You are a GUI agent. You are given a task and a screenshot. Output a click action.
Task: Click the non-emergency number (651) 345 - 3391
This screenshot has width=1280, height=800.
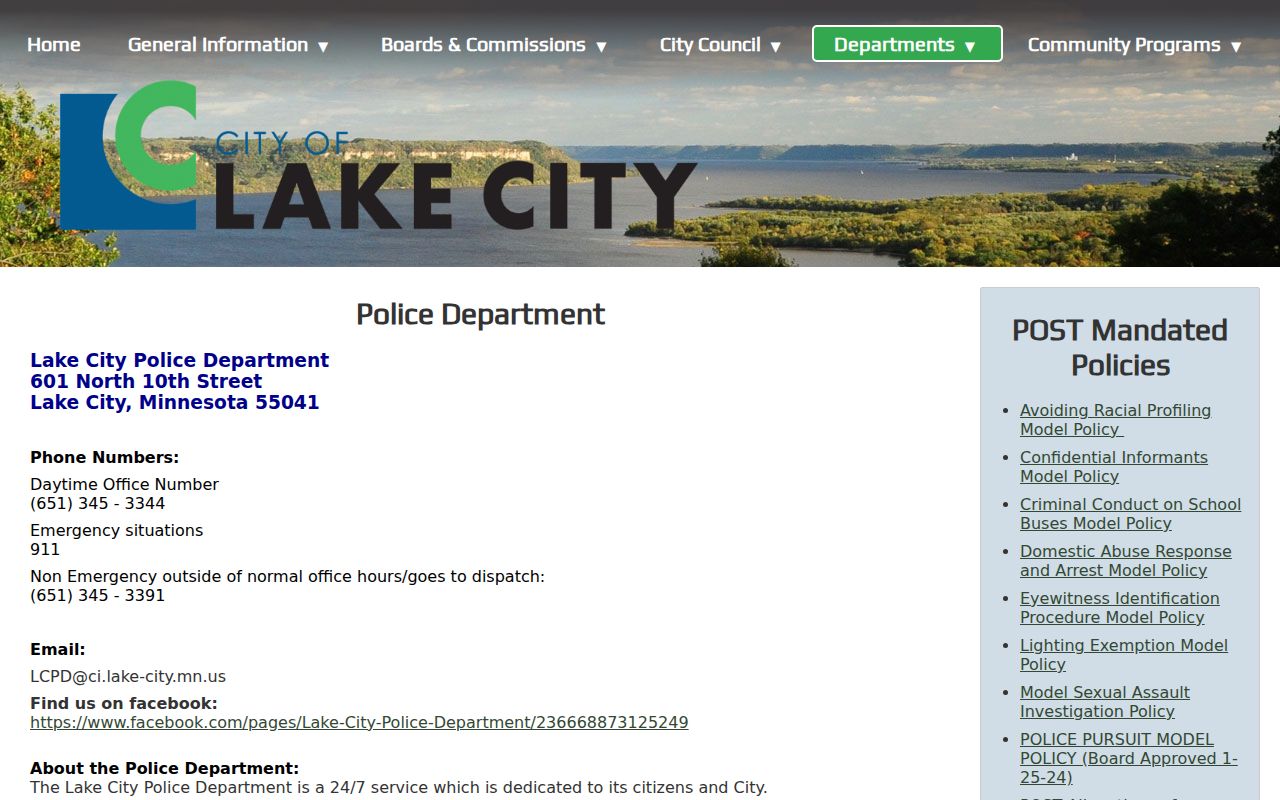97,595
